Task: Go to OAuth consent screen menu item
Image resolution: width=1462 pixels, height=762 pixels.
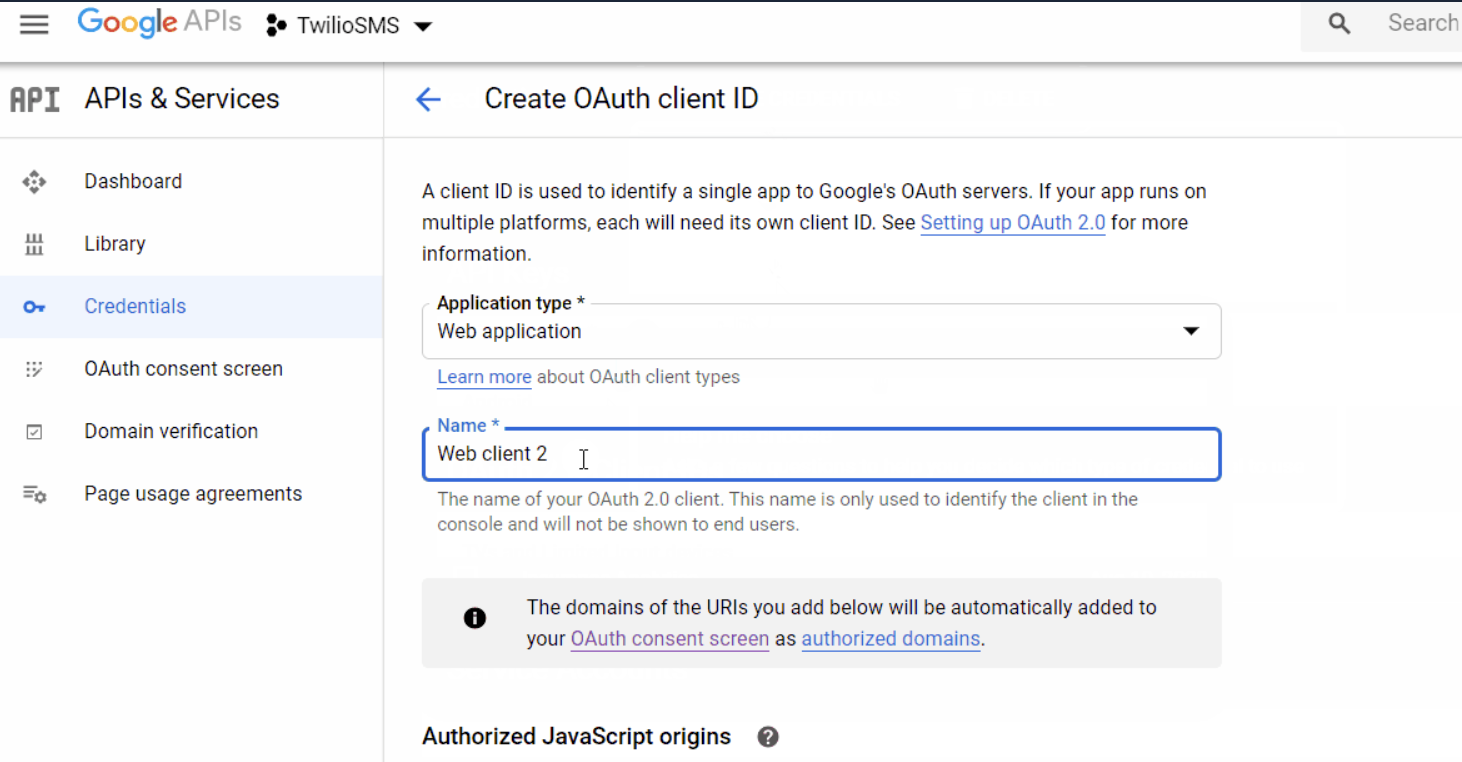Action: tap(183, 369)
